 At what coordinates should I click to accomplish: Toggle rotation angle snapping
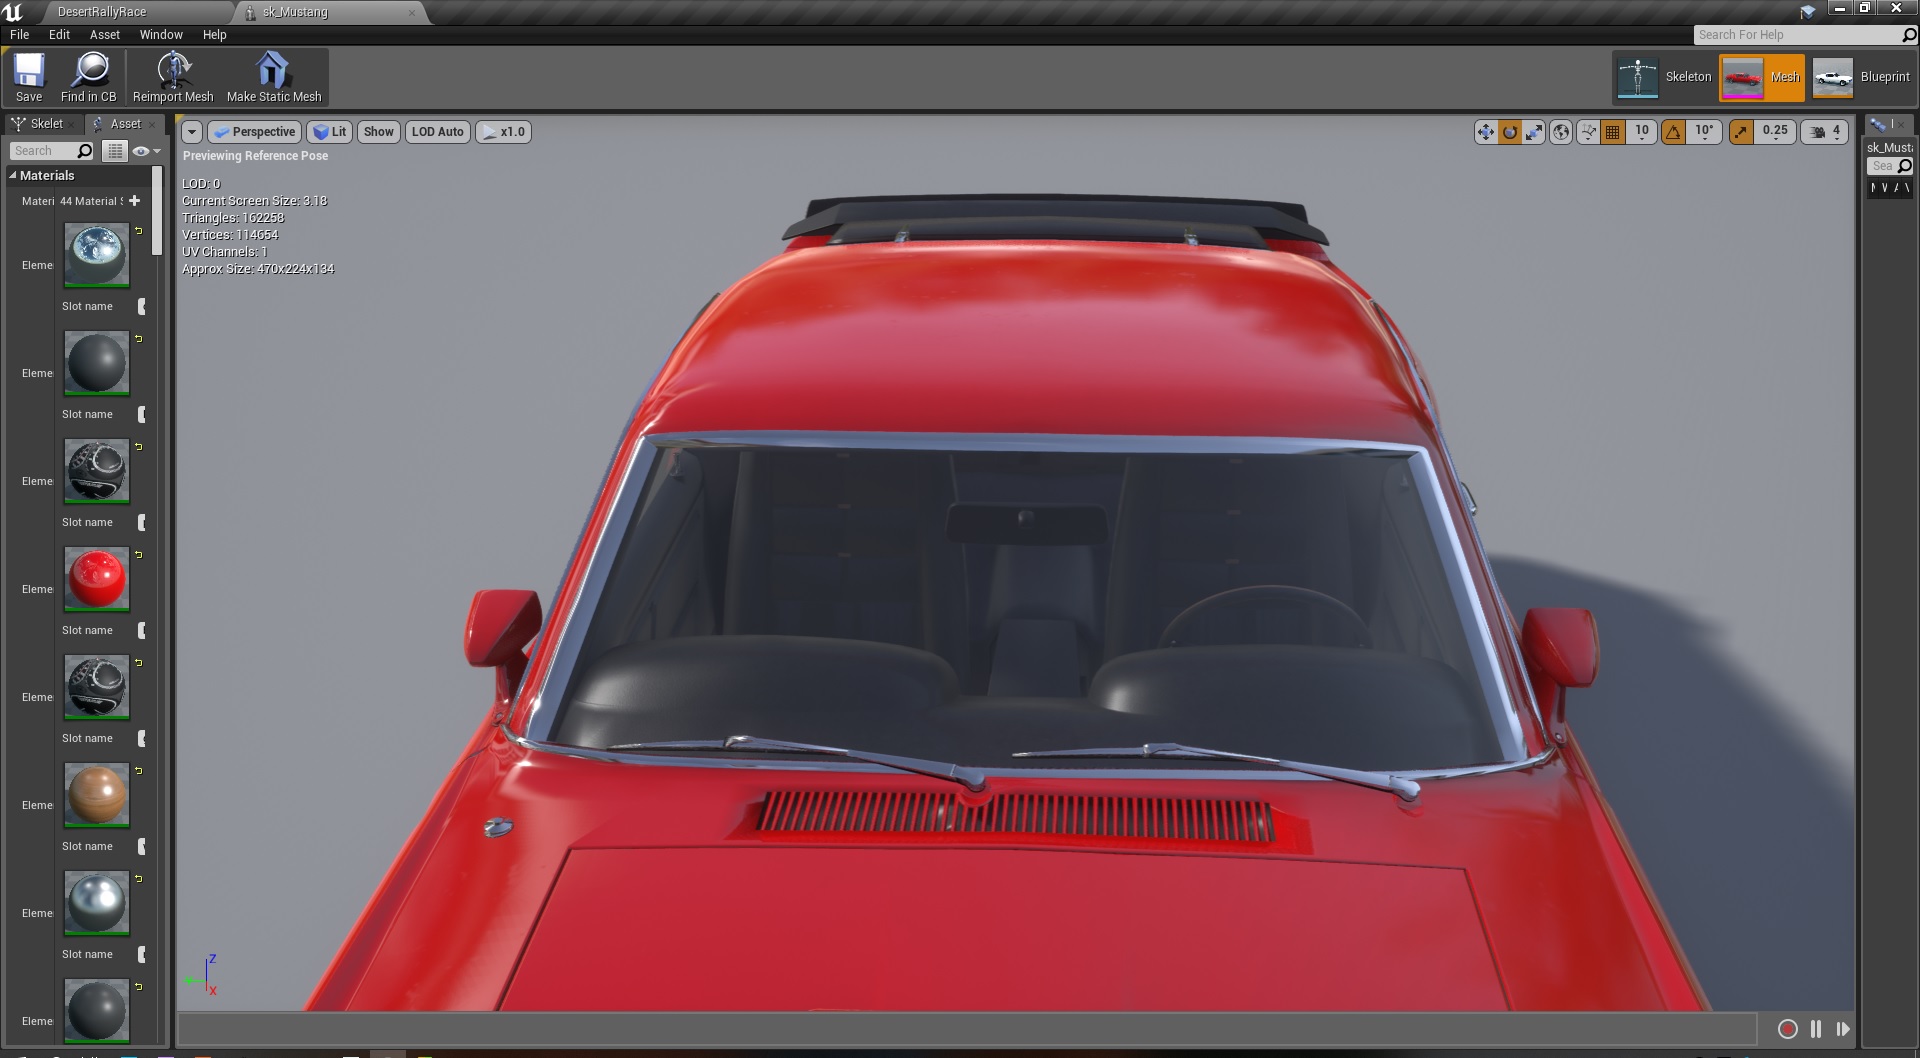pos(1673,132)
